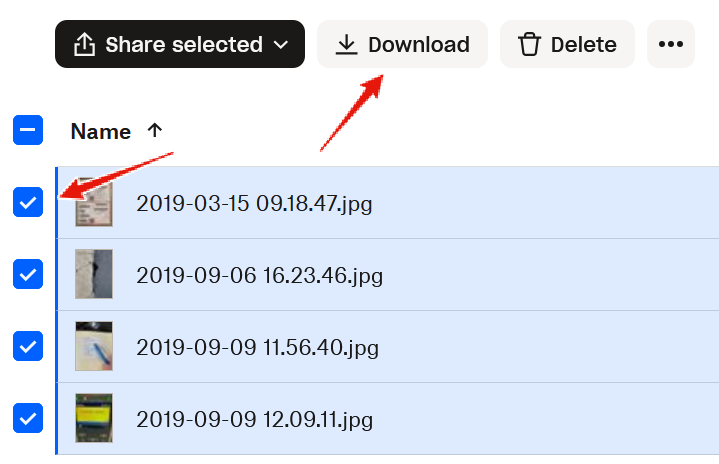This screenshot has width=719, height=464.
Task: Uncheck the 2019-03-15 09.18.47.jpg checkbox
Action: coord(28,203)
